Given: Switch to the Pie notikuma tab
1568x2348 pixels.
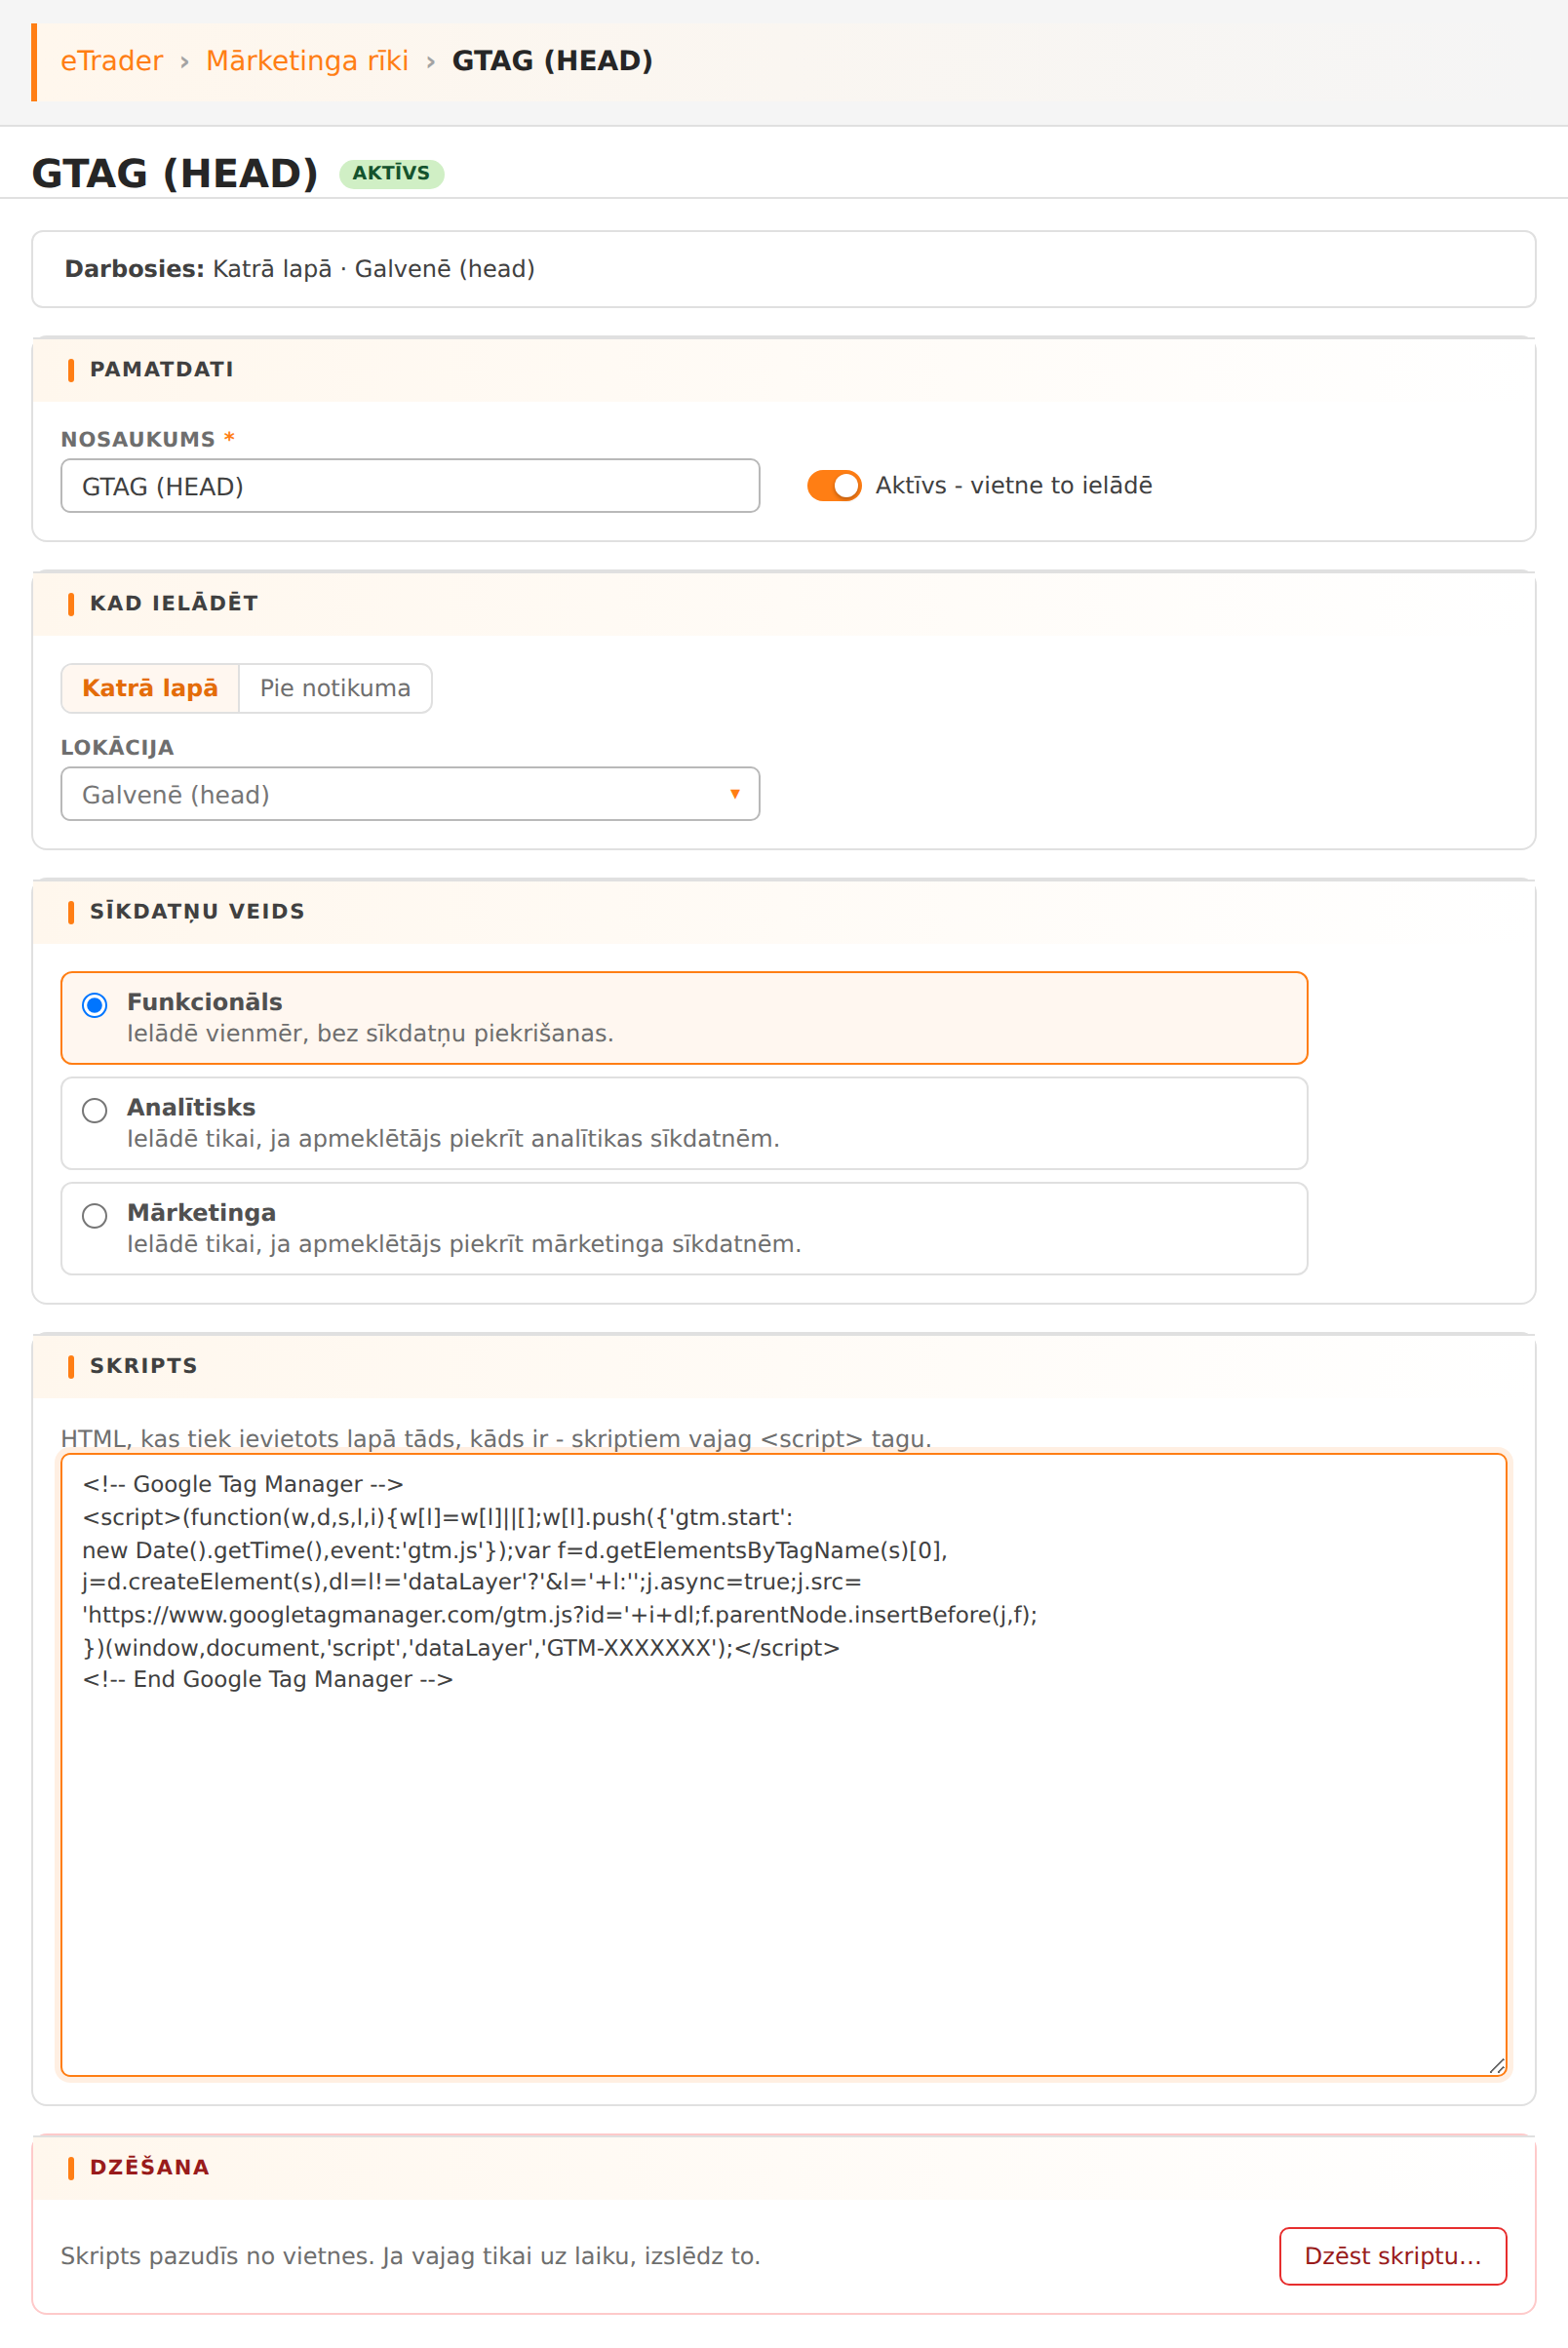Looking at the screenshot, I should [x=335, y=688].
